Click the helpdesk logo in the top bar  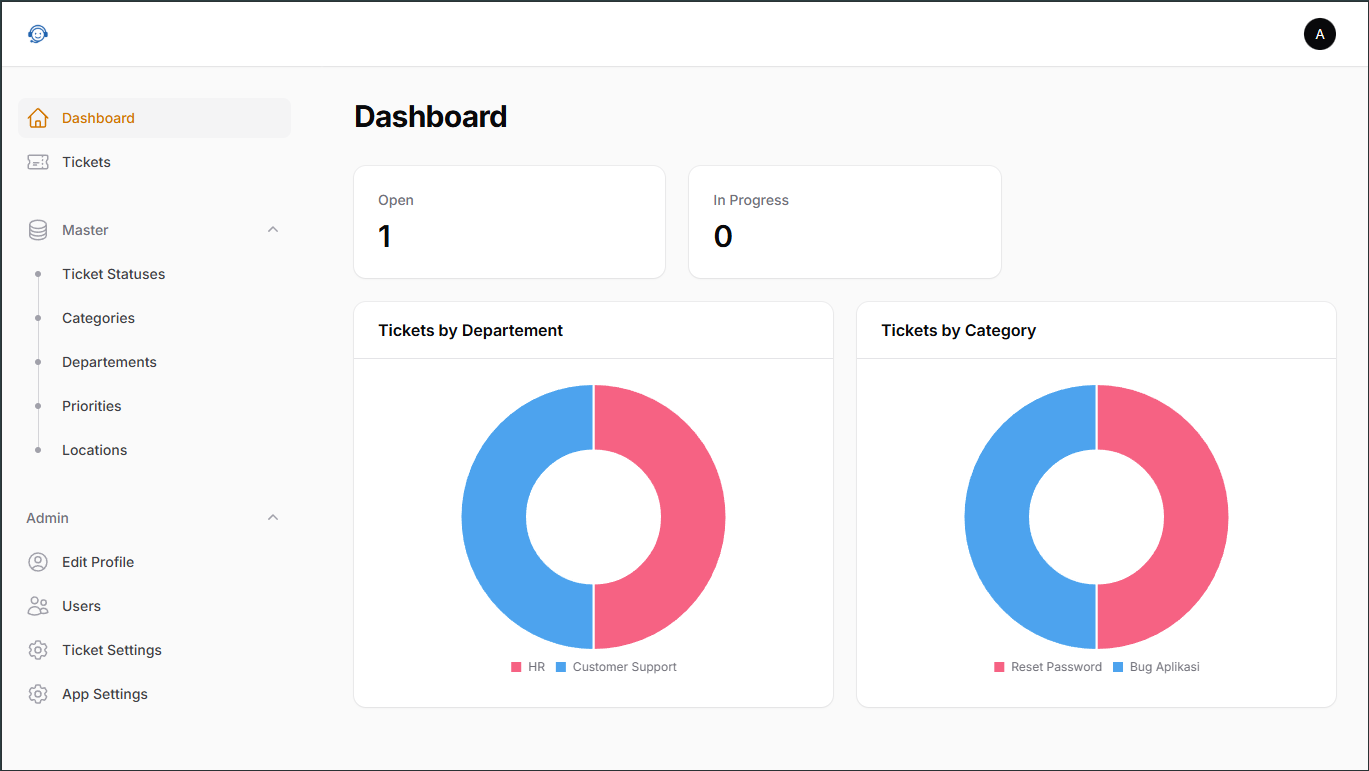(37, 33)
